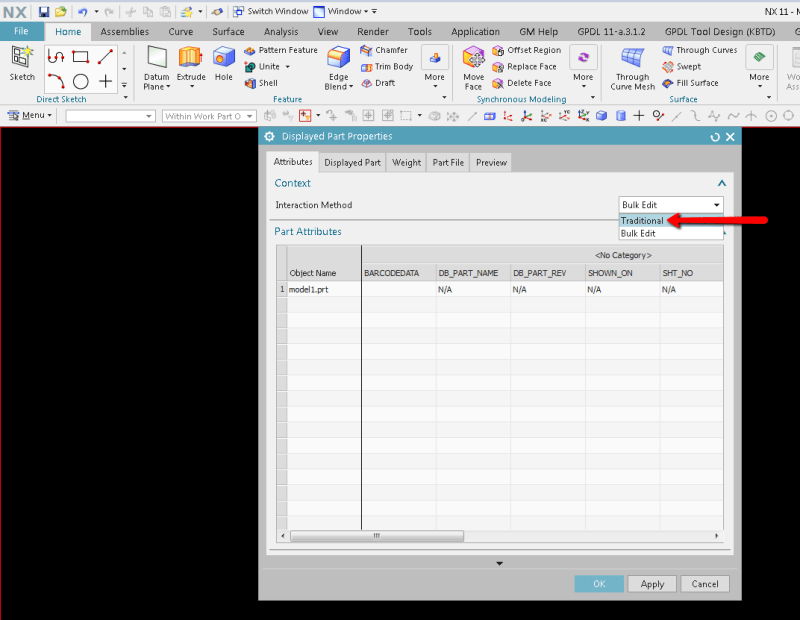Apply Edge Blend tool
Image resolution: width=800 pixels, height=620 pixels.
pos(338,57)
